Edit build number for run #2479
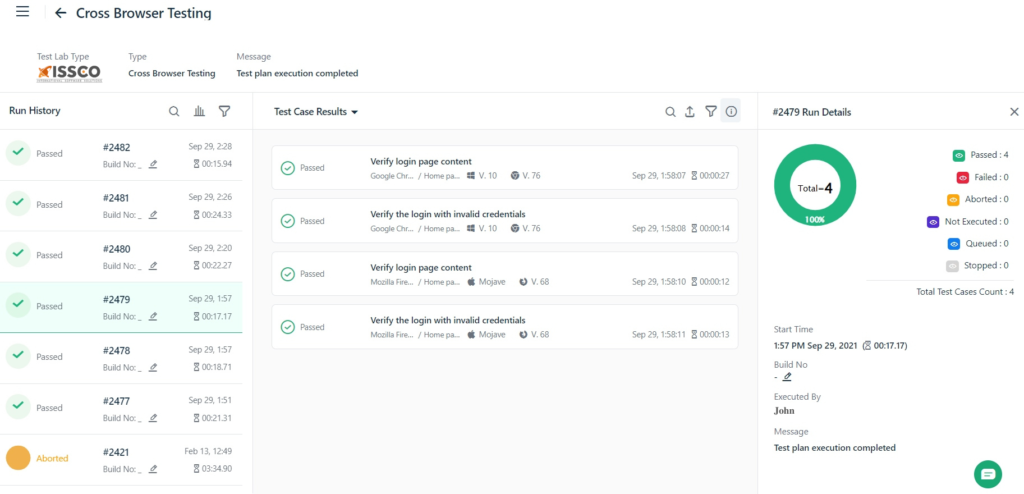 coord(153,316)
